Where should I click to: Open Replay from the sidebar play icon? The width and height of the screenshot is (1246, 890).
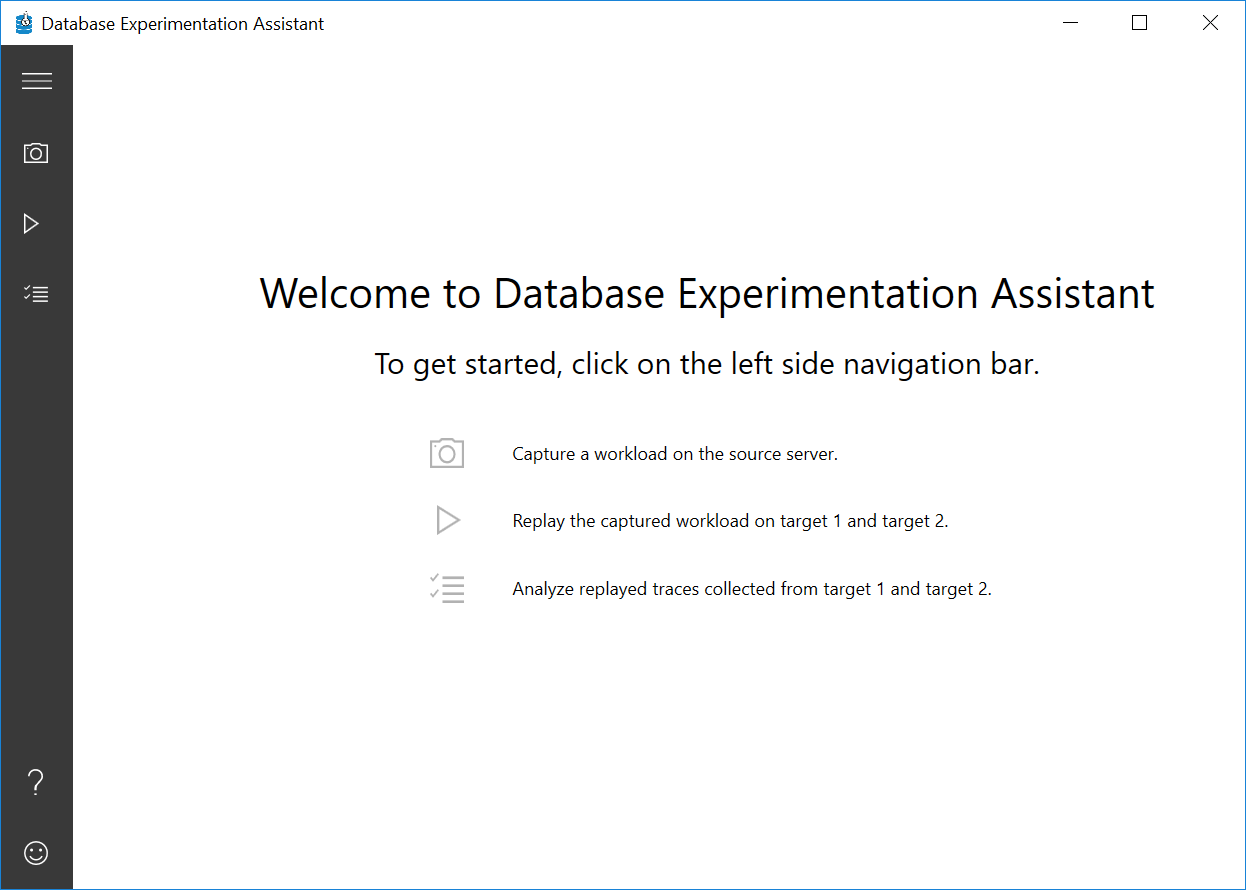tap(31, 224)
